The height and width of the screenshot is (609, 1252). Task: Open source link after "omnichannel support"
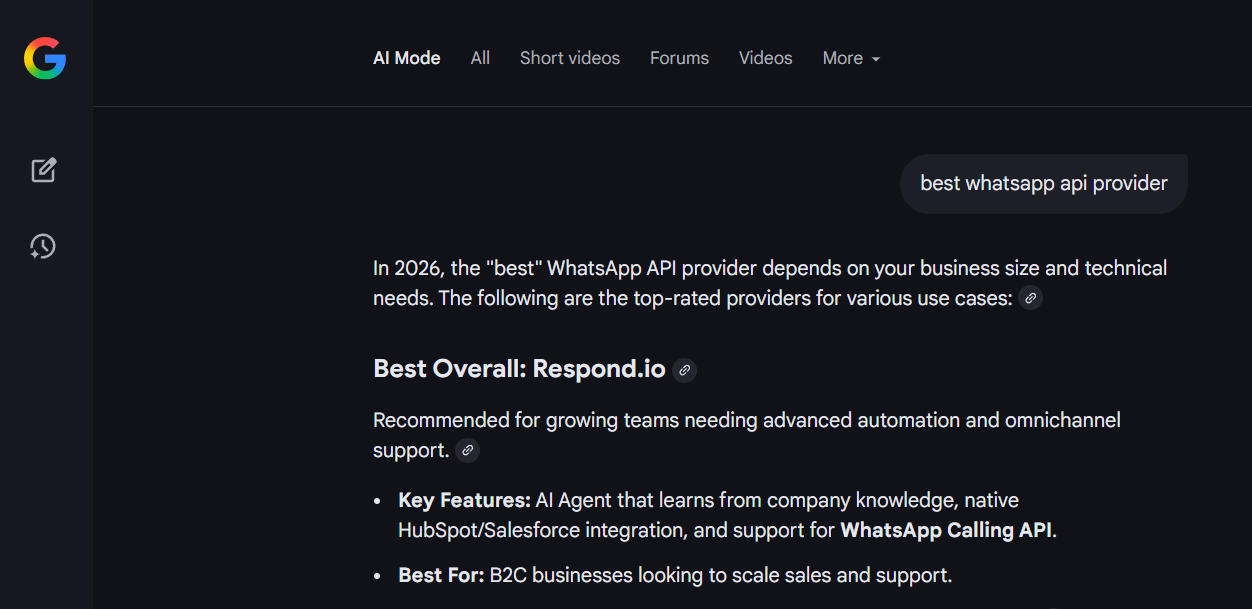467,451
